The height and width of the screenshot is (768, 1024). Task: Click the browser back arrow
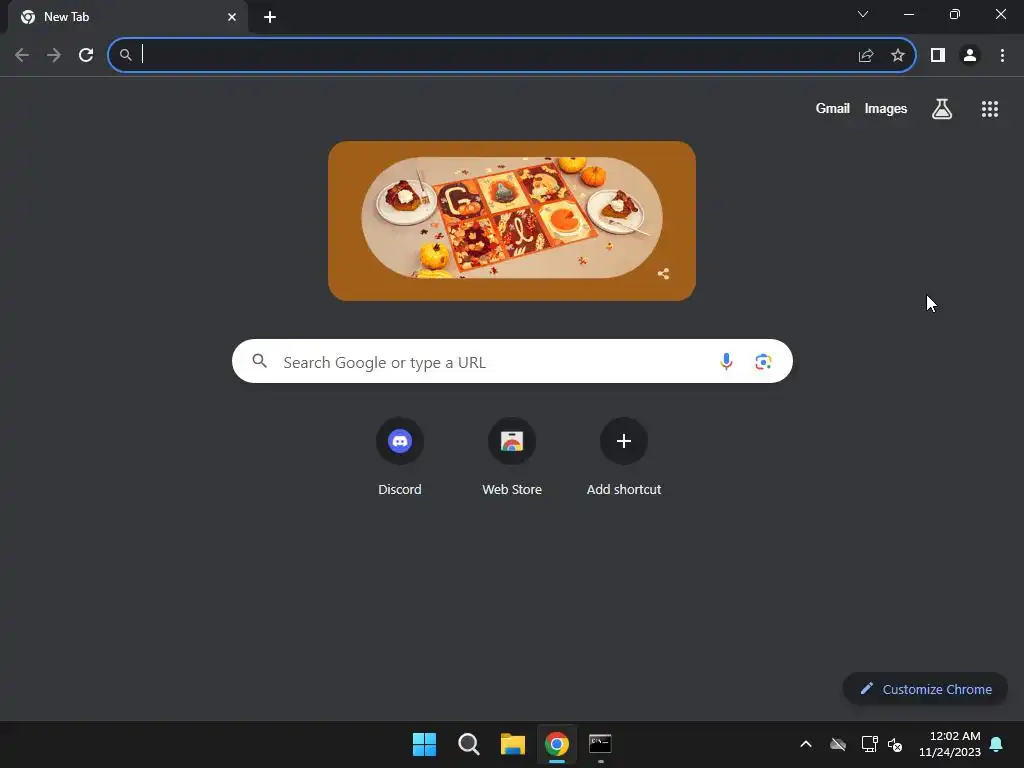(x=22, y=55)
